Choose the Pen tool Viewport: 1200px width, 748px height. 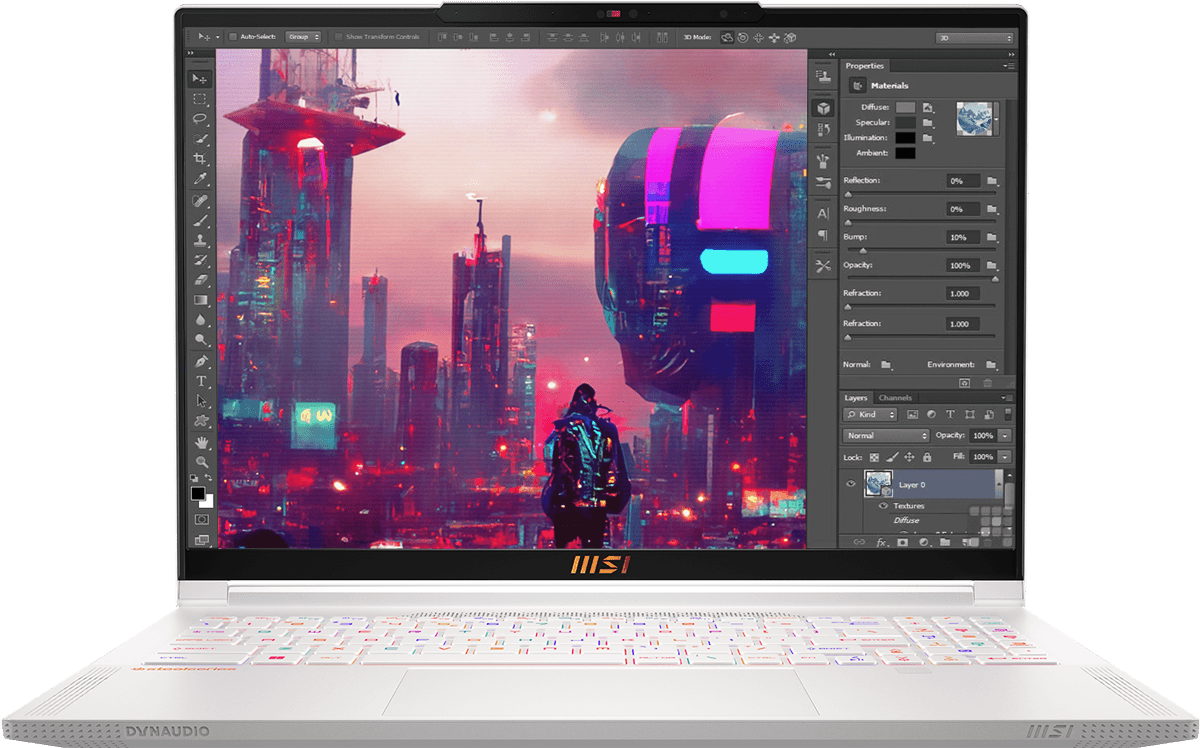point(201,361)
